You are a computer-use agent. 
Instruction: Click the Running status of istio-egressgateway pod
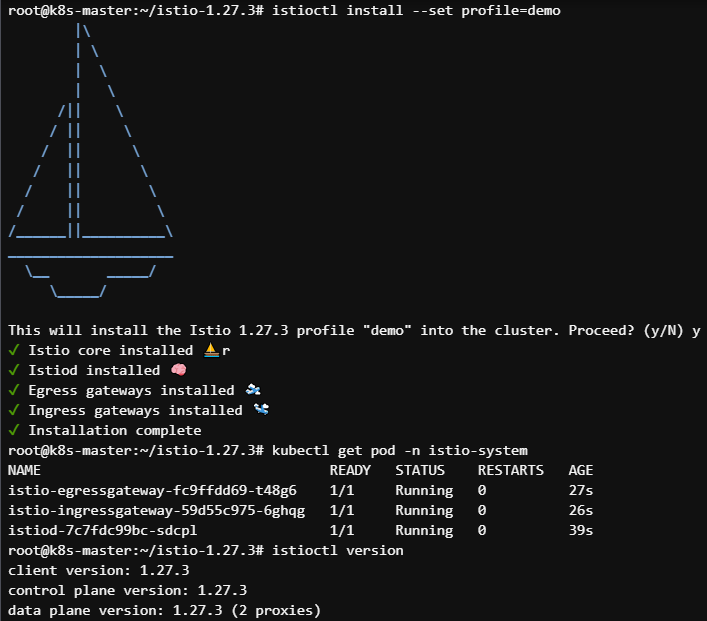tap(424, 491)
